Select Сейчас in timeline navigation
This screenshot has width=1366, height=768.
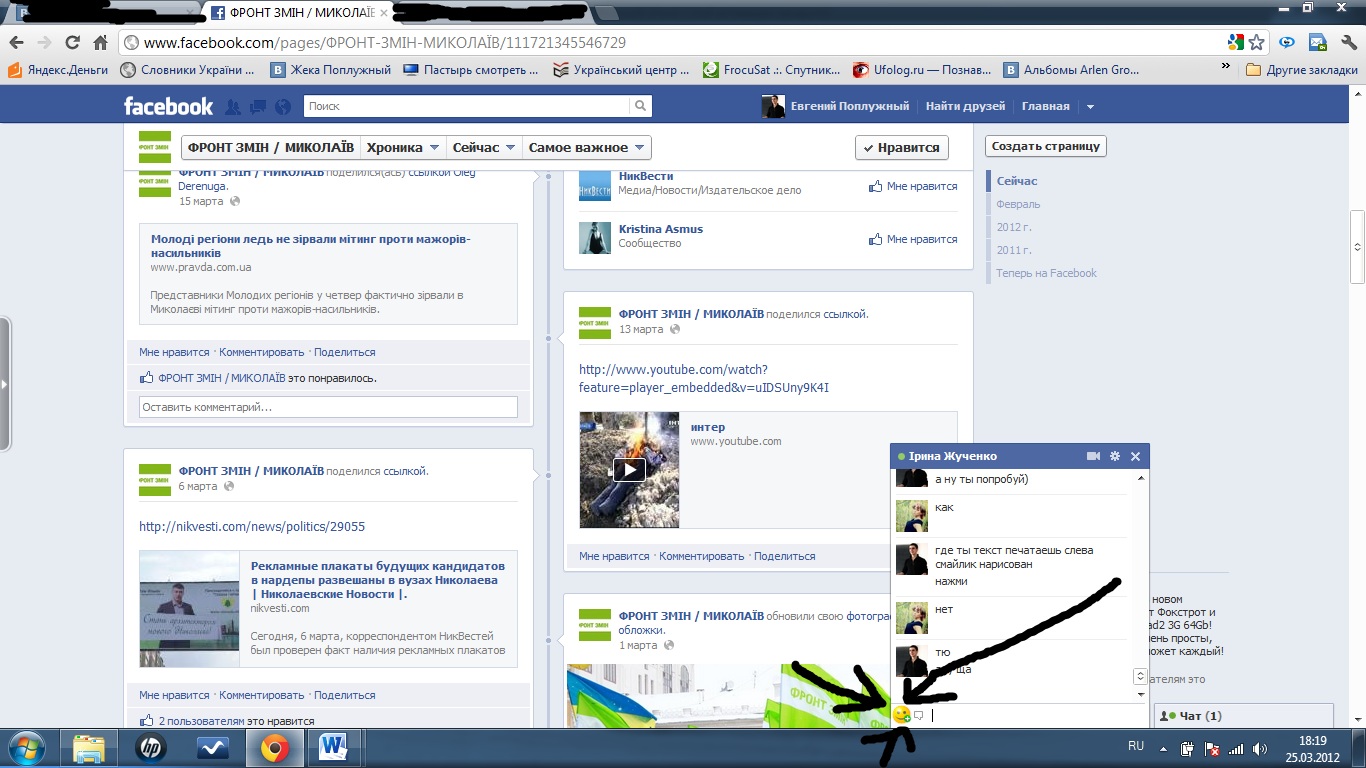pyautogui.click(x=1017, y=181)
